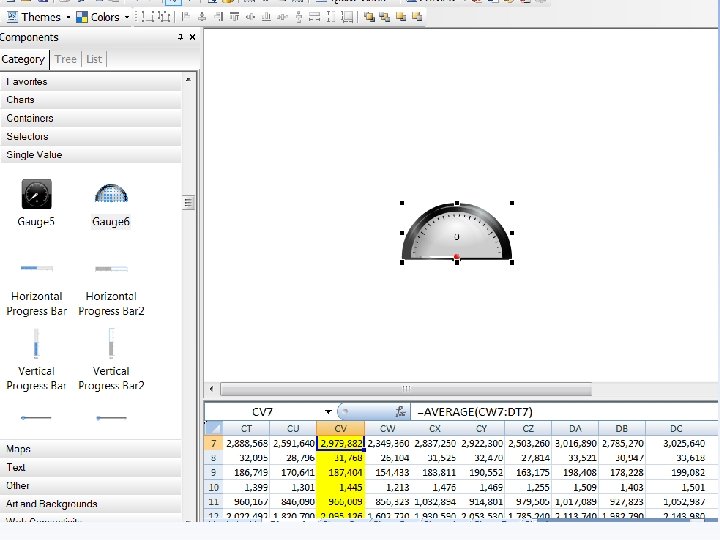
Task: Click the Ungroup components icon
Action: tap(164, 17)
